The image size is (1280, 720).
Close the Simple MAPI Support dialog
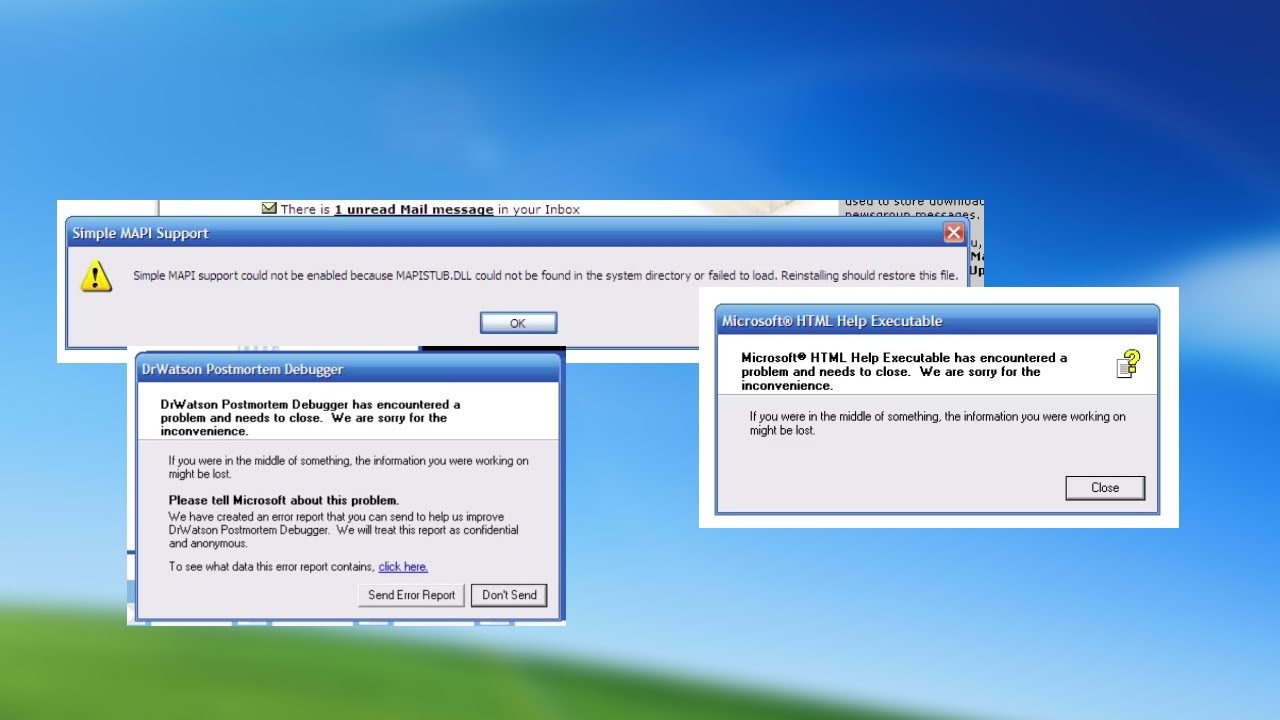[954, 233]
